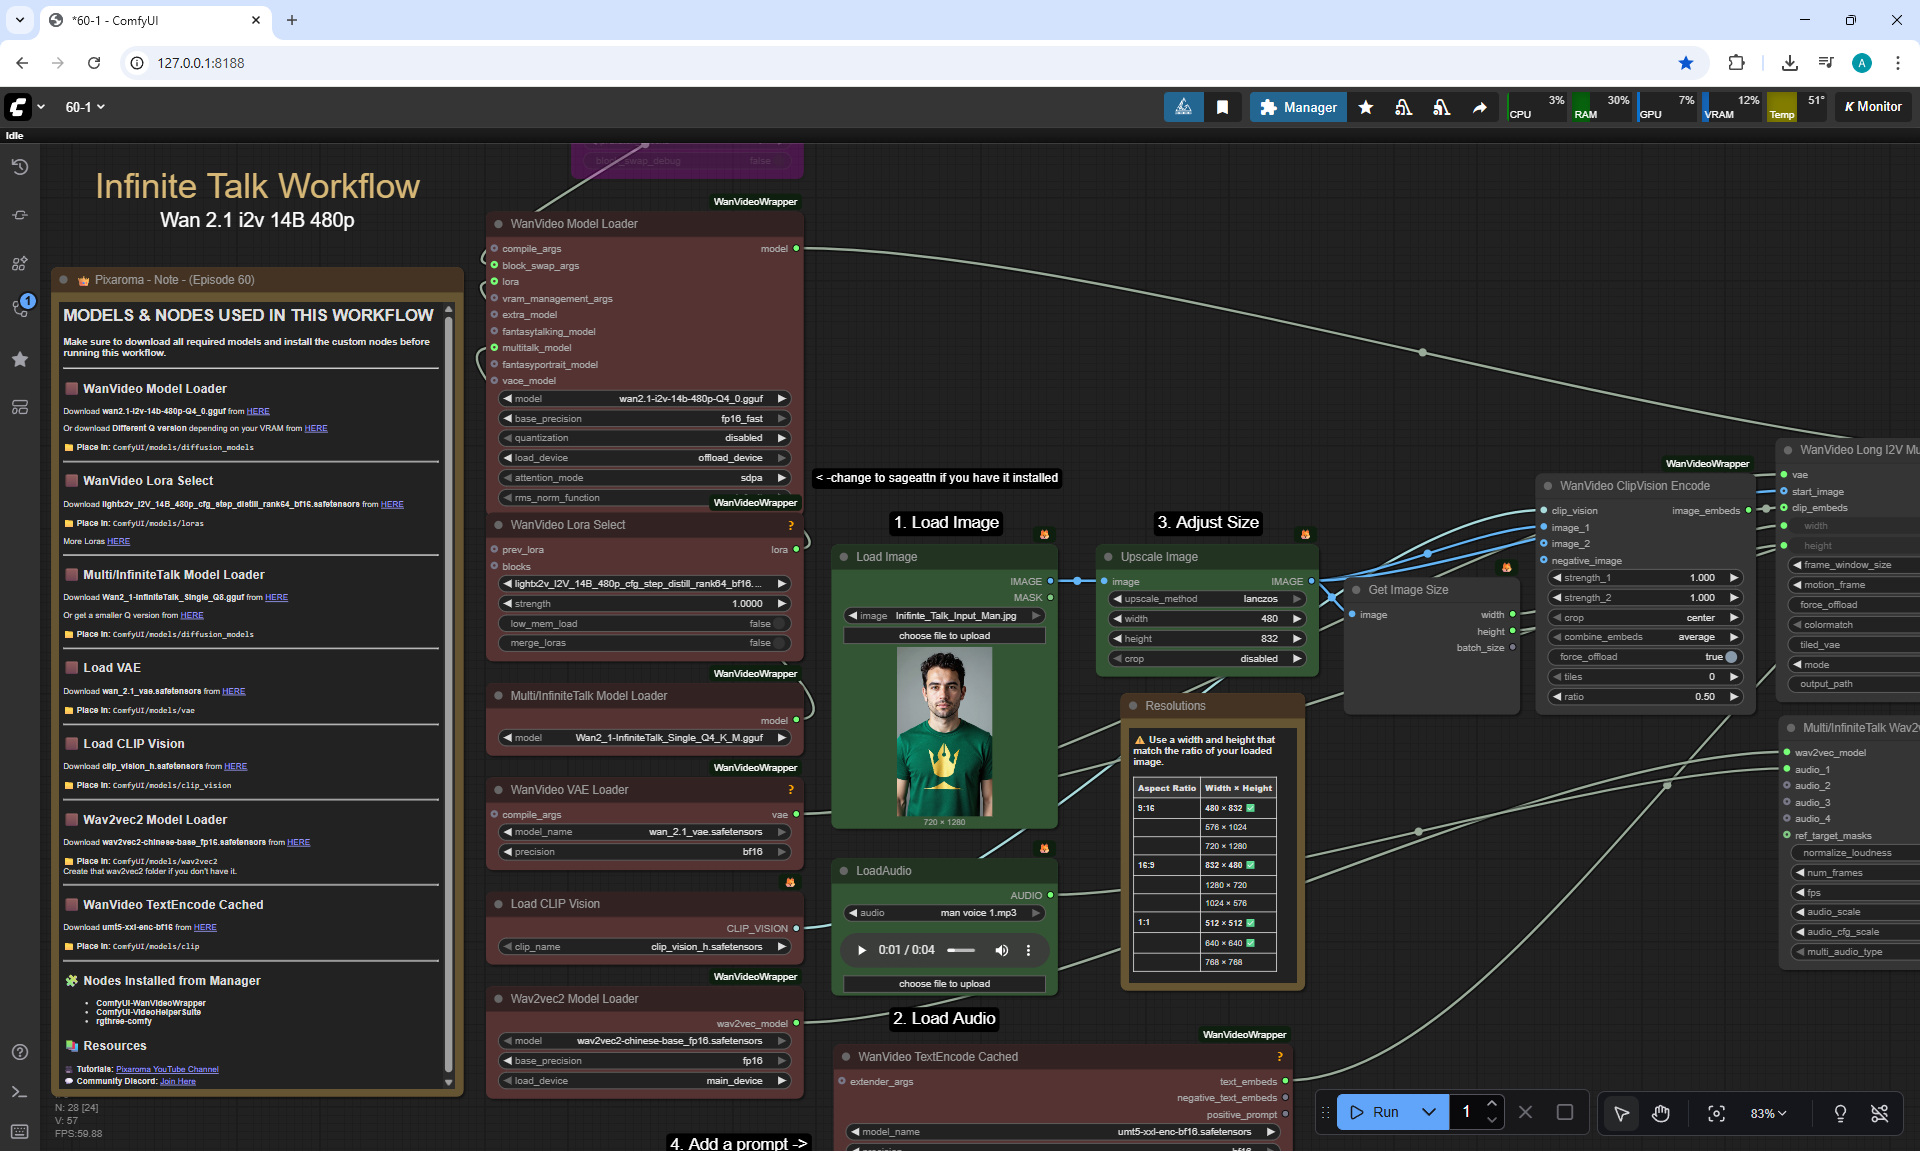Toggle the low_mem_load switch
Image resolution: width=1920 pixels, height=1151 pixels.
(x=780, y=624)
